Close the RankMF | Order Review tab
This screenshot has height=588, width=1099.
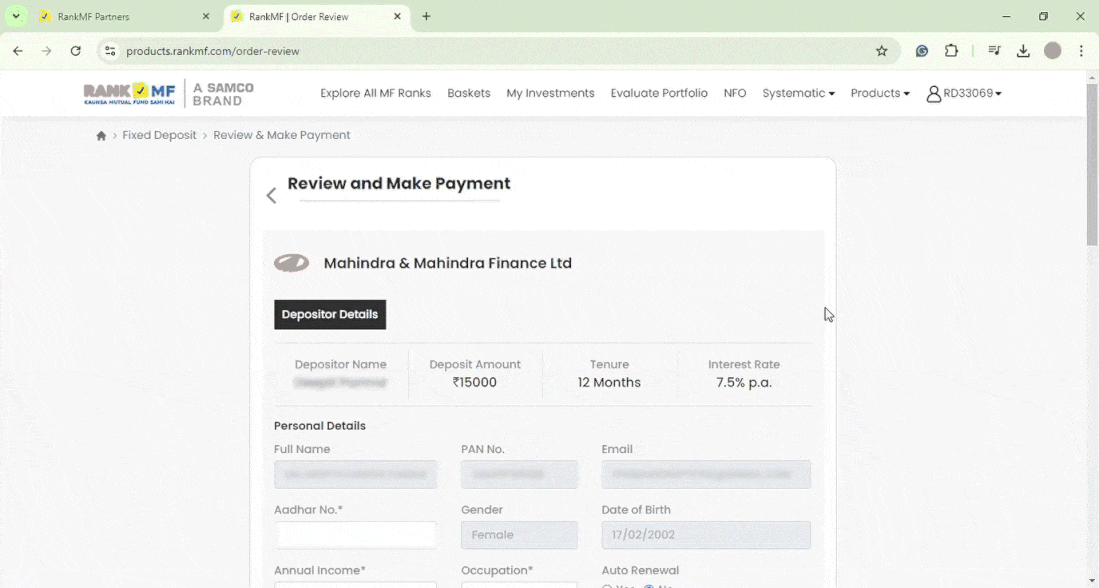397,17
